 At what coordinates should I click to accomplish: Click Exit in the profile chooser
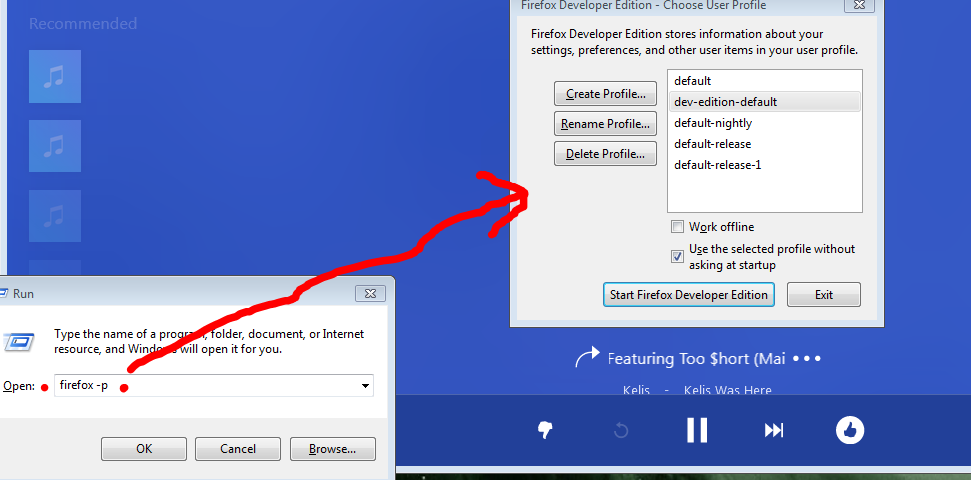point(824,295)
